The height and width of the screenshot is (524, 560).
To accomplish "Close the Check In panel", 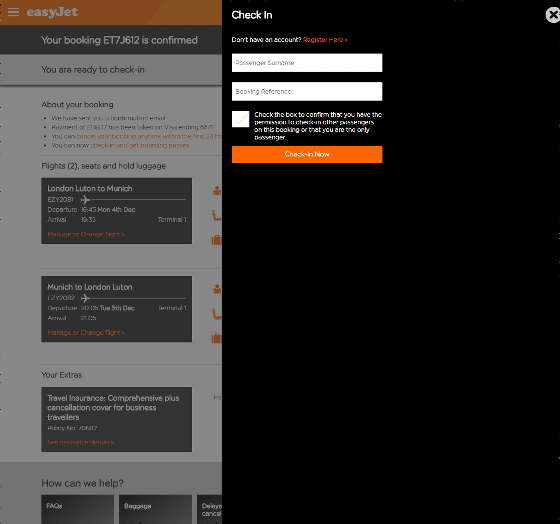I will click(x=552, y=15).
